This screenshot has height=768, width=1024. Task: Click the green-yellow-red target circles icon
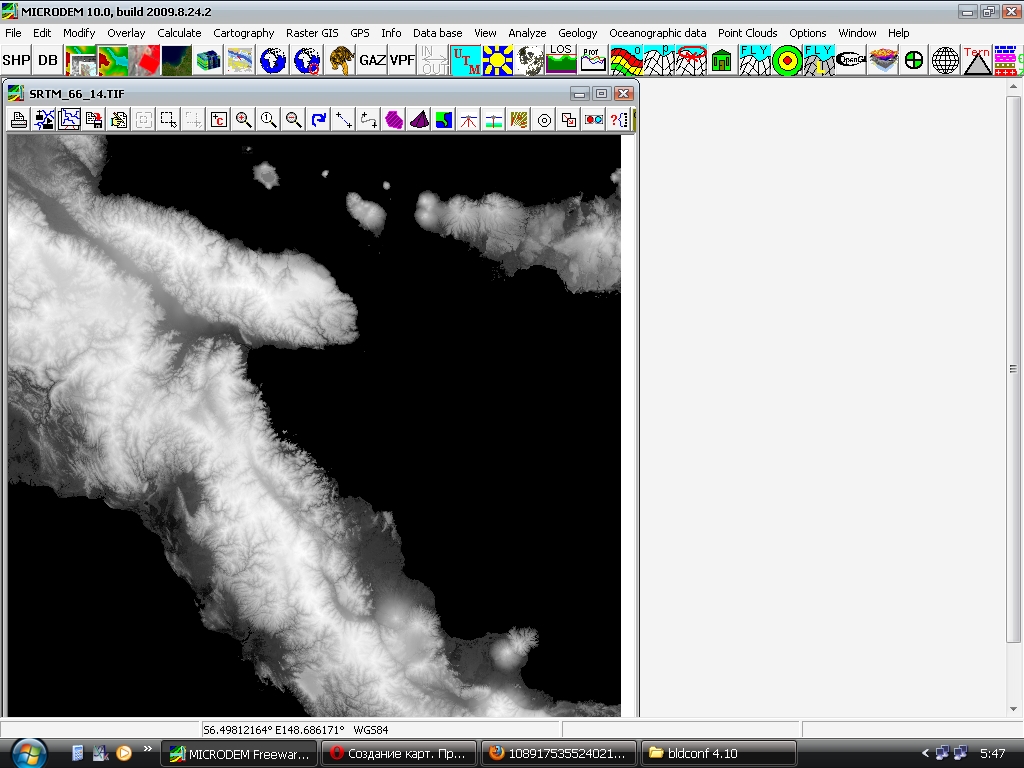point(787,60)
